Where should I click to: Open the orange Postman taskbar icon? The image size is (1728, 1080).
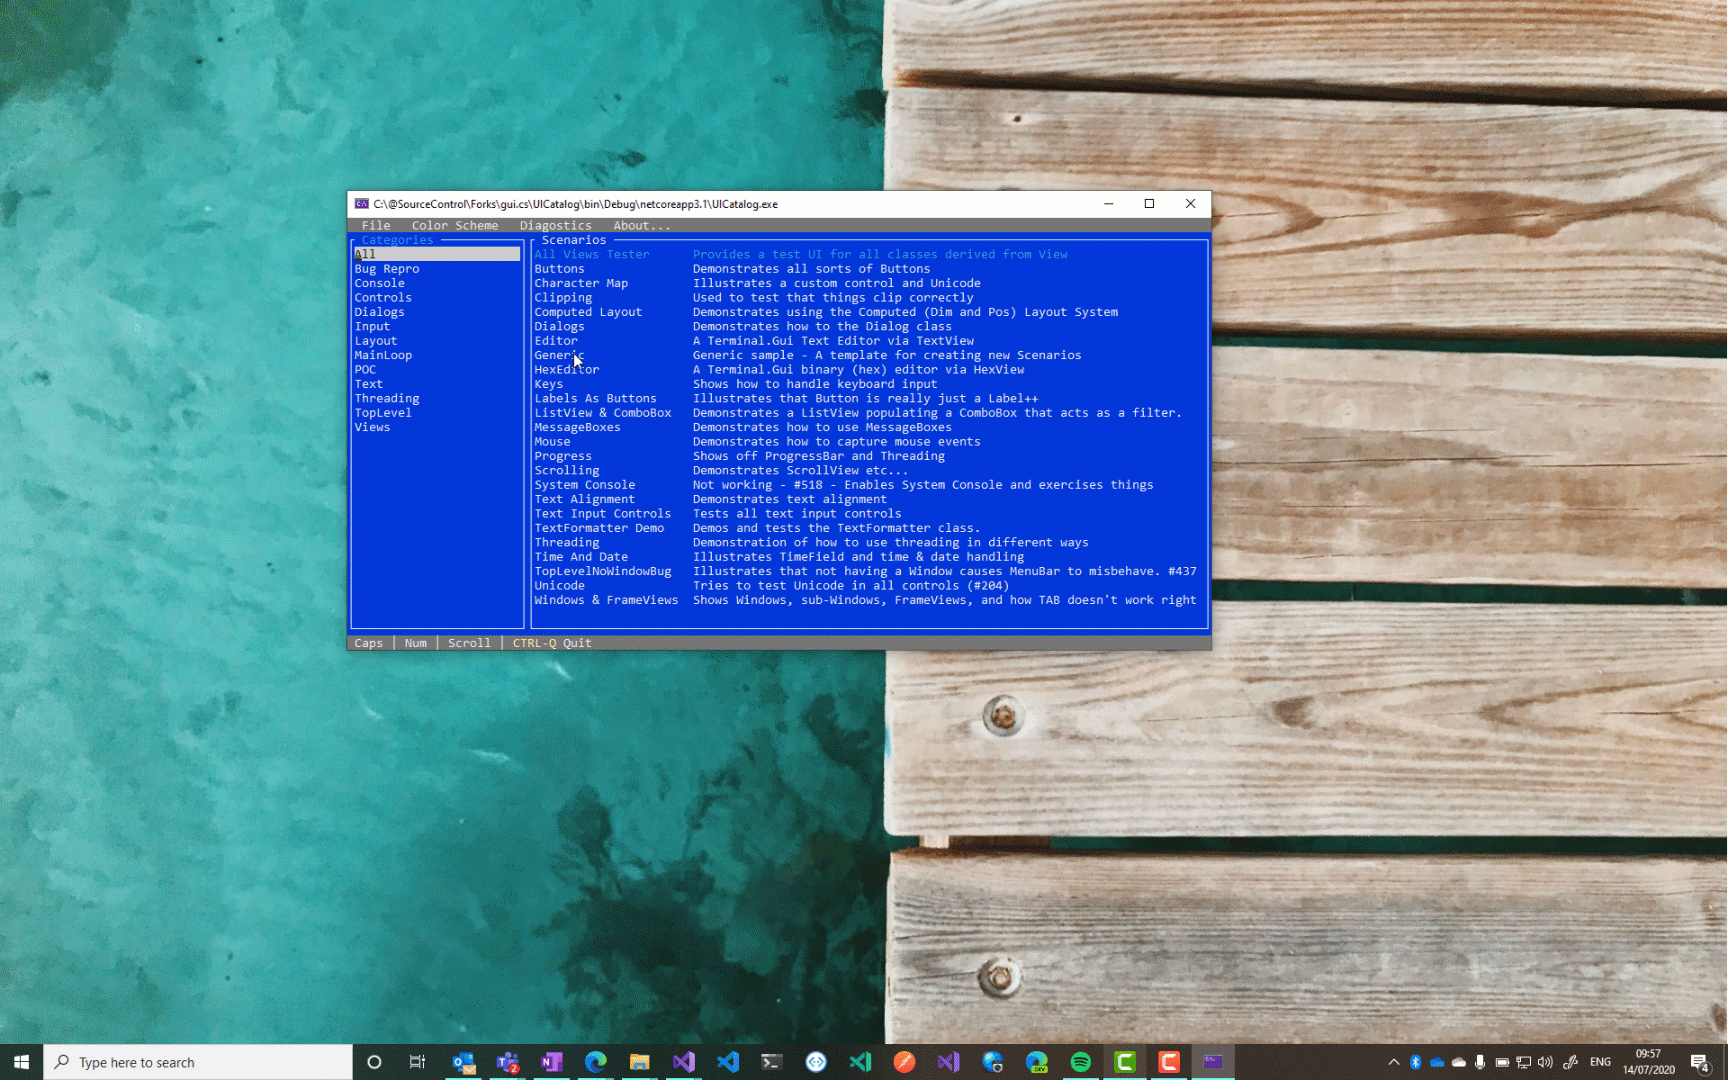coord(904,1062)
